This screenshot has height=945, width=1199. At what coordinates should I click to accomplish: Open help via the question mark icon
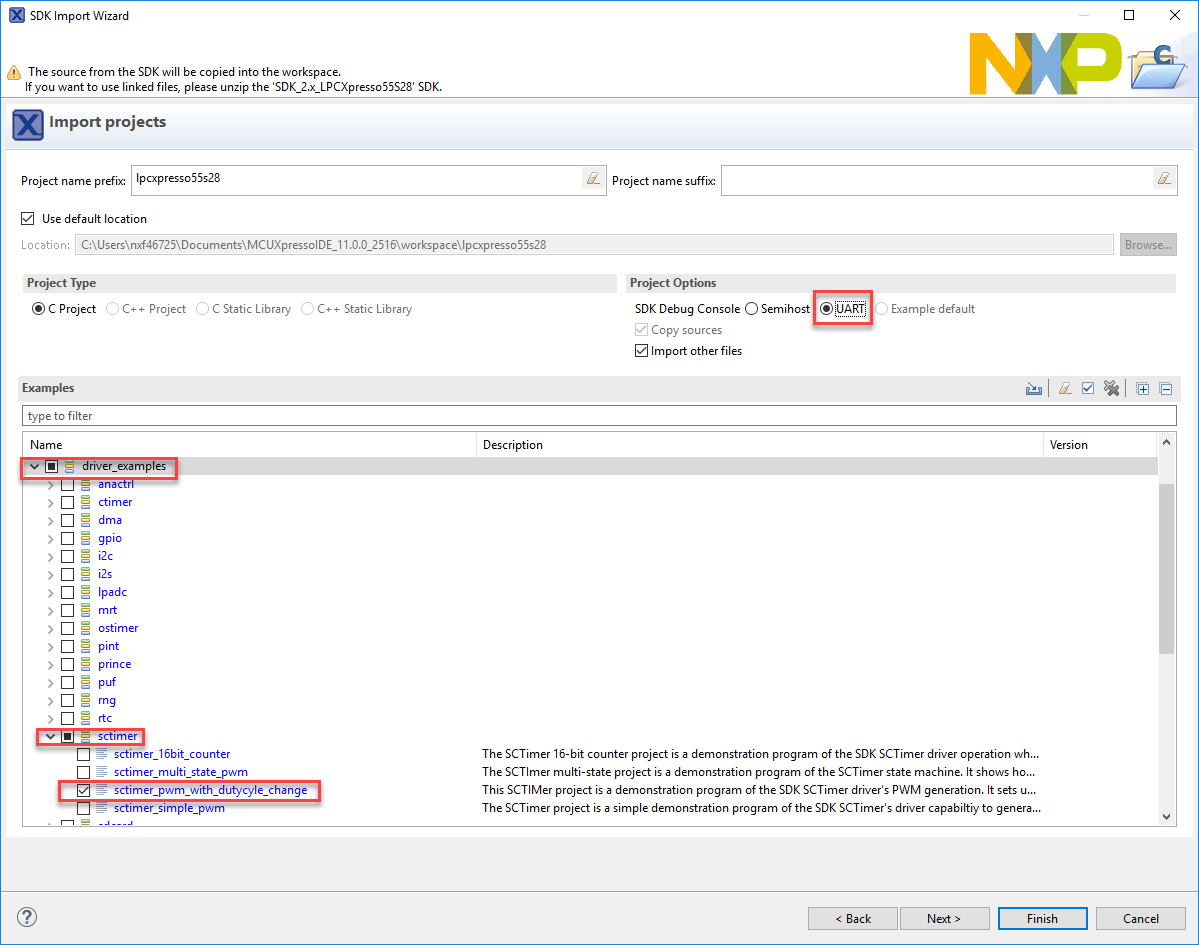click(27, 917)
